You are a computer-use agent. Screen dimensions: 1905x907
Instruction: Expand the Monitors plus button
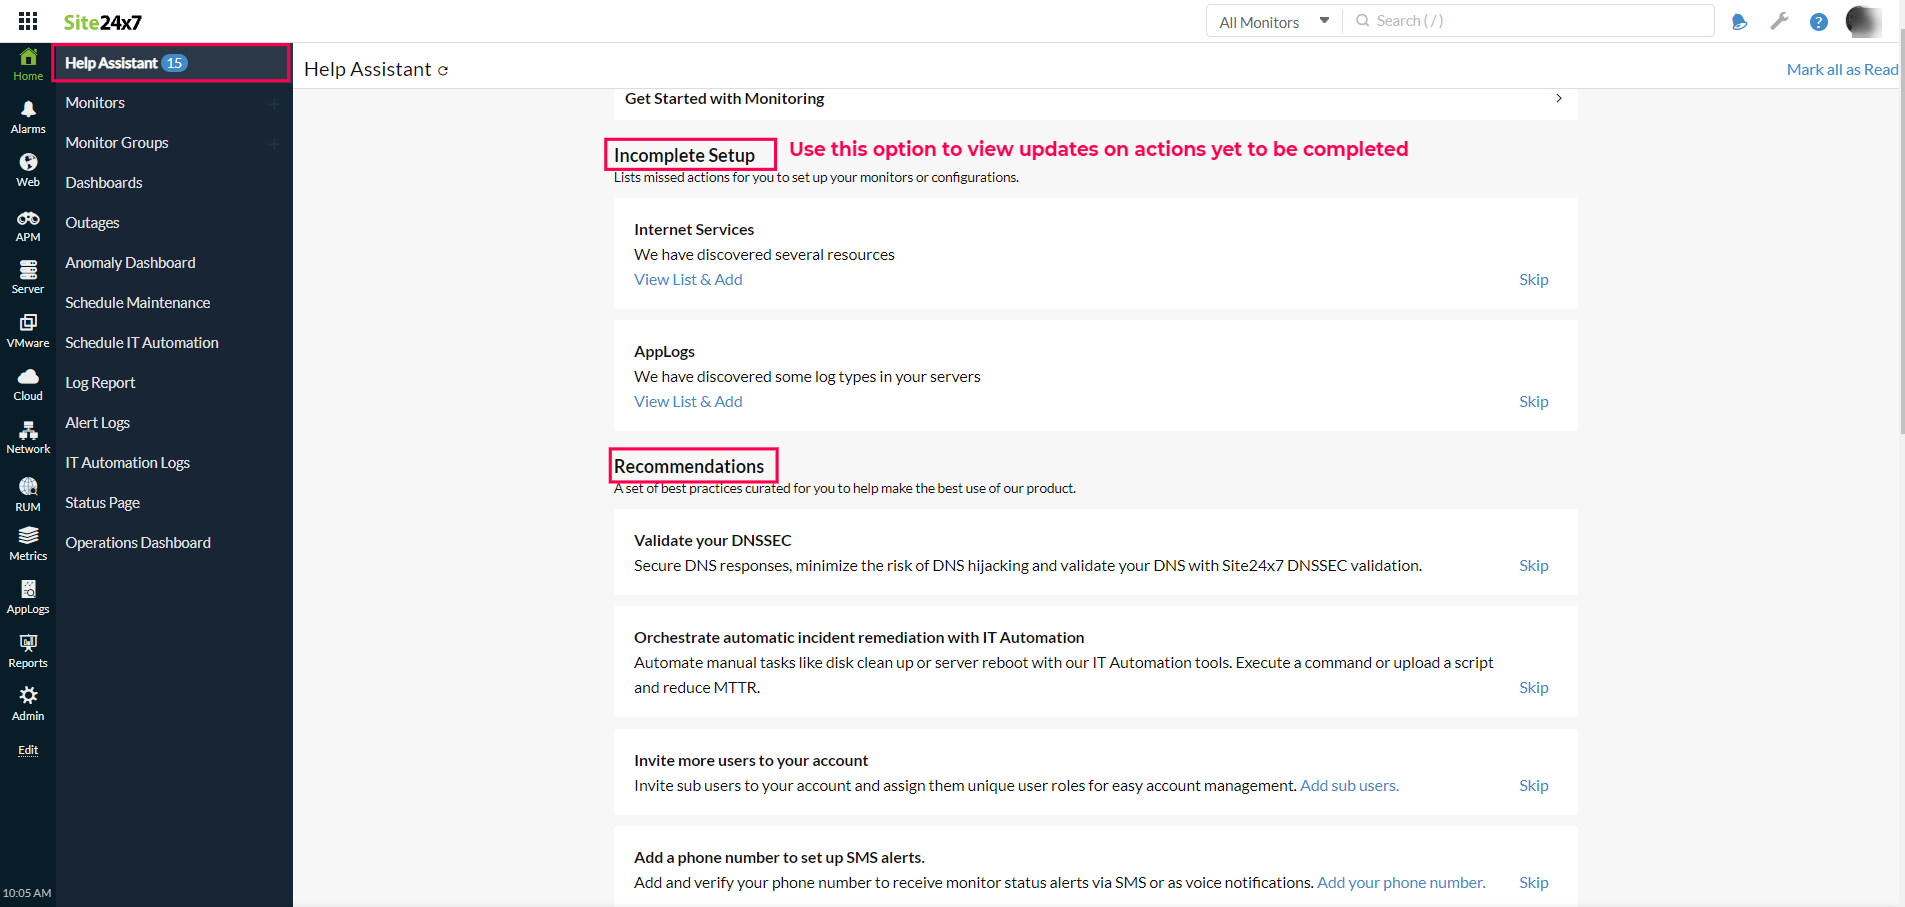(x=274, y=104)
